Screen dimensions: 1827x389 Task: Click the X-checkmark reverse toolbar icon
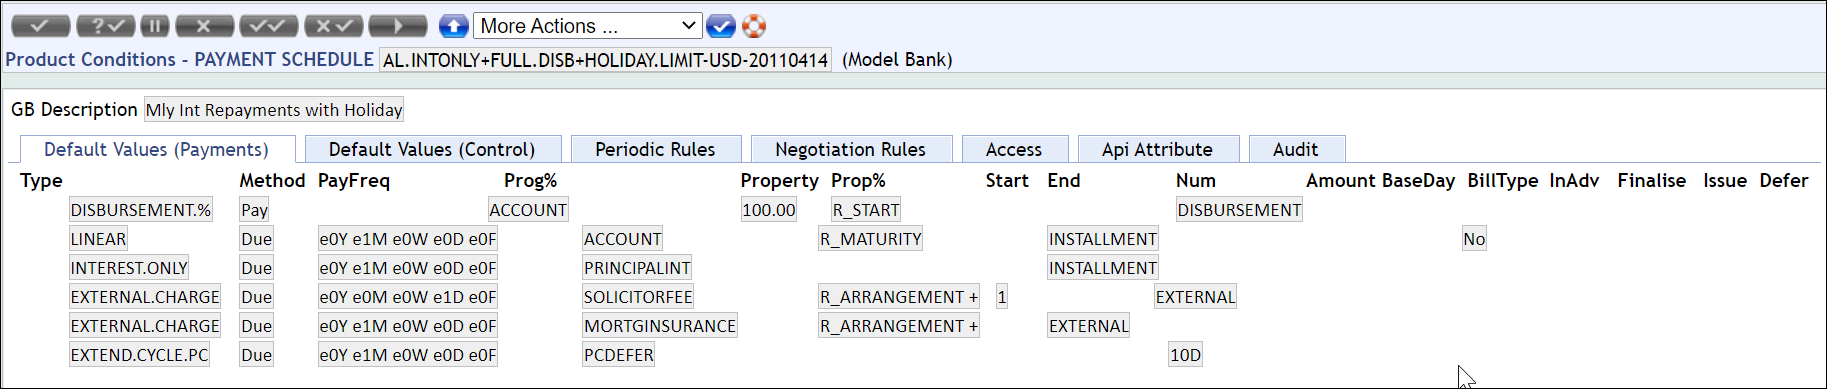[333, 26]
